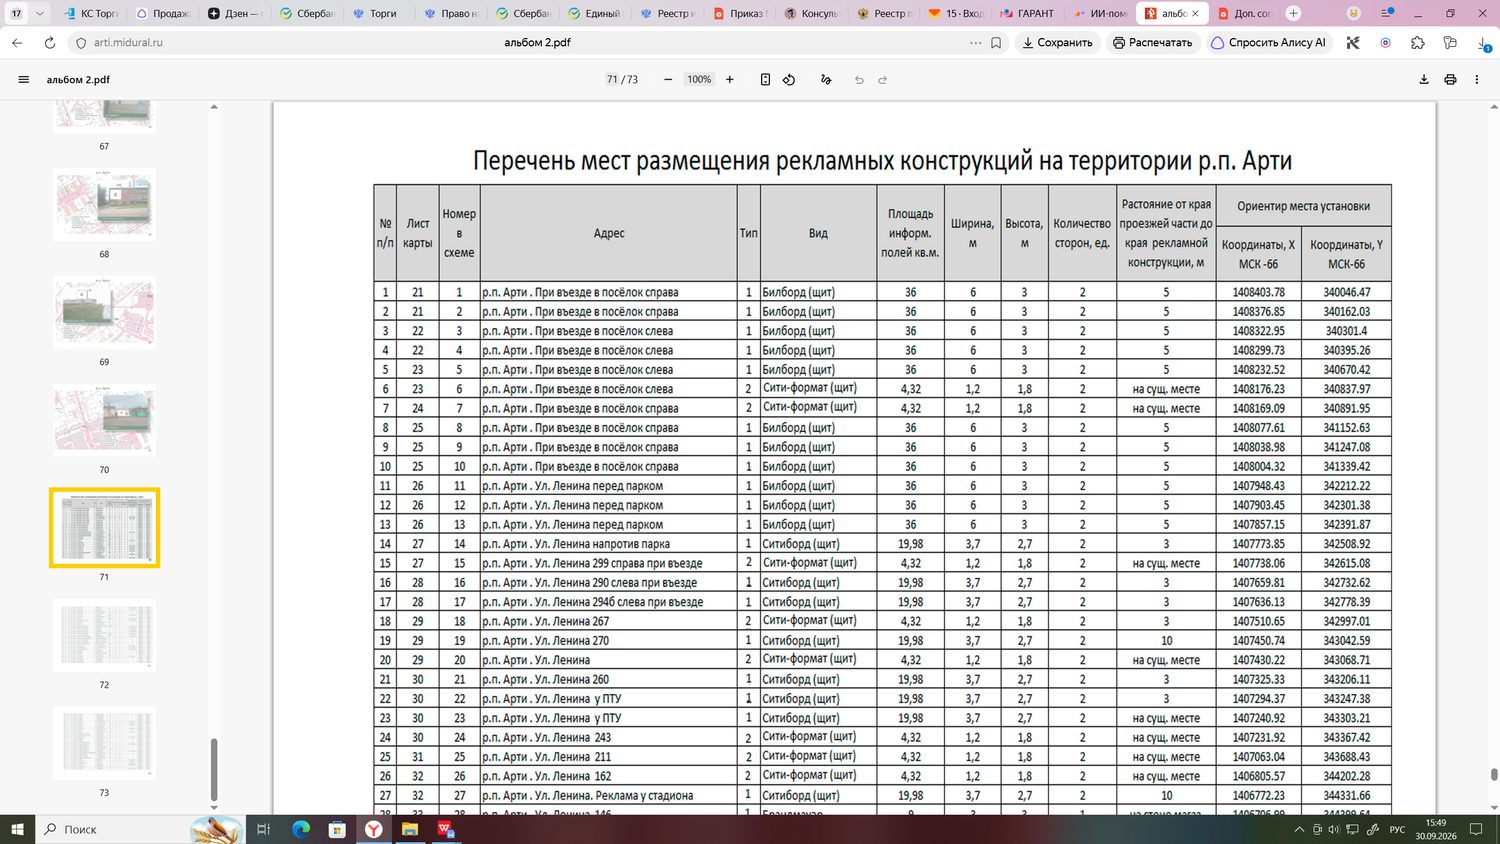The image size is (1500, 844).
Task: Open browser extensions puzzle icon
Action: 1418,43
